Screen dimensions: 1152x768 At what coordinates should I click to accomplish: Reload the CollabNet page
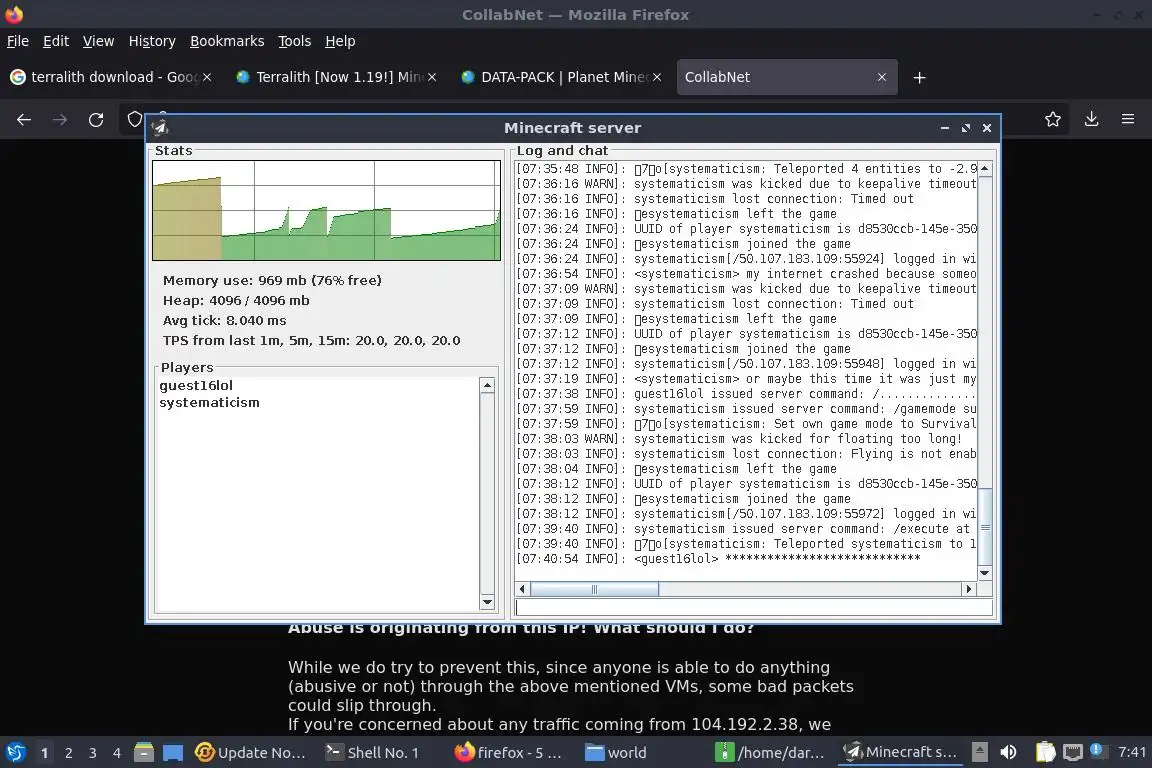96,120
